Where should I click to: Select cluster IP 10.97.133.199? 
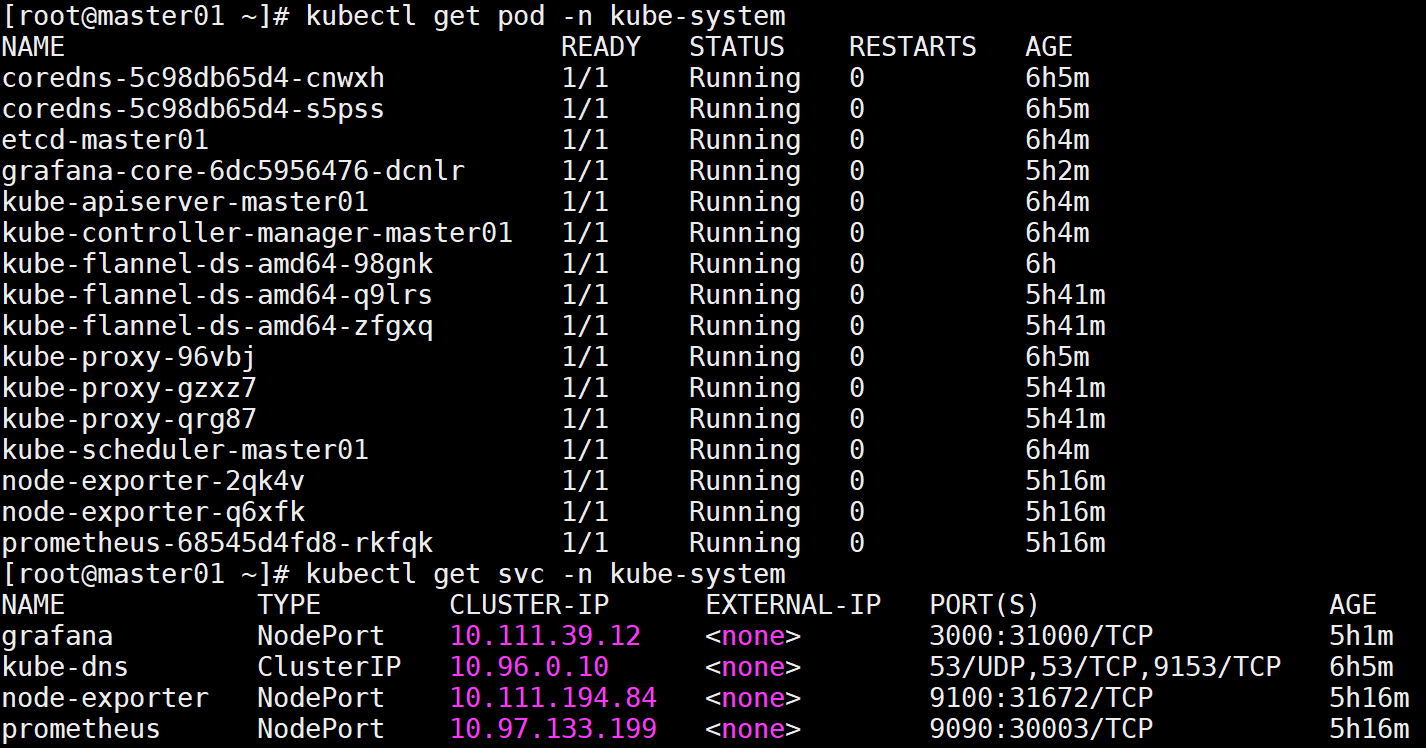(x=553, y=729)
